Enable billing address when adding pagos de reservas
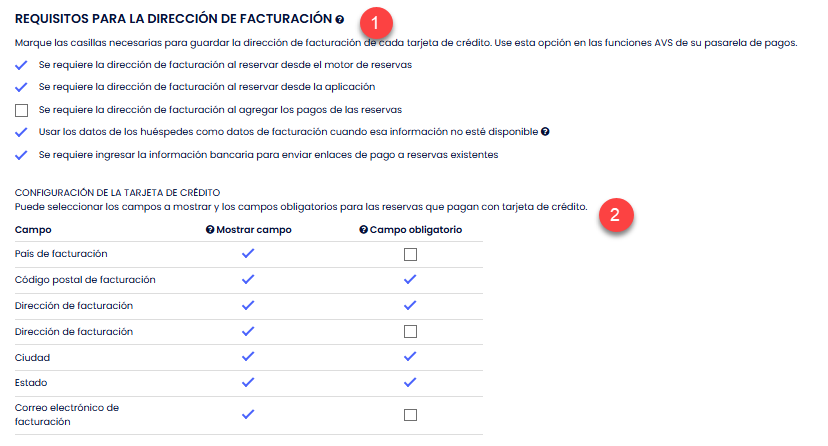This screenshot has height=446, width=828. click(22, 109)
